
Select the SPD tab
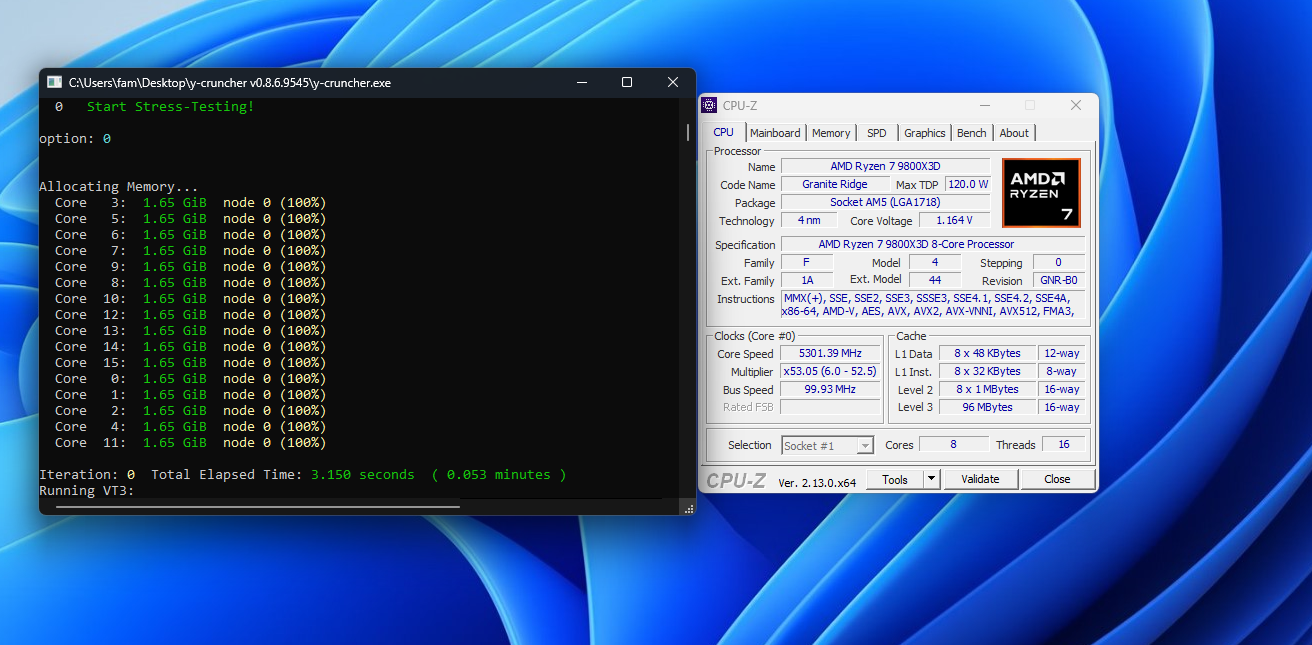pyautogui.click(x=876, y=133)
